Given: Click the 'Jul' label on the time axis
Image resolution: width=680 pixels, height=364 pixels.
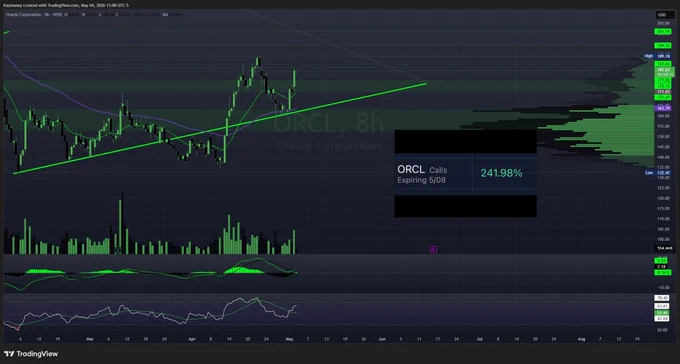Looking at the screenshot, I should click(480, 339).
